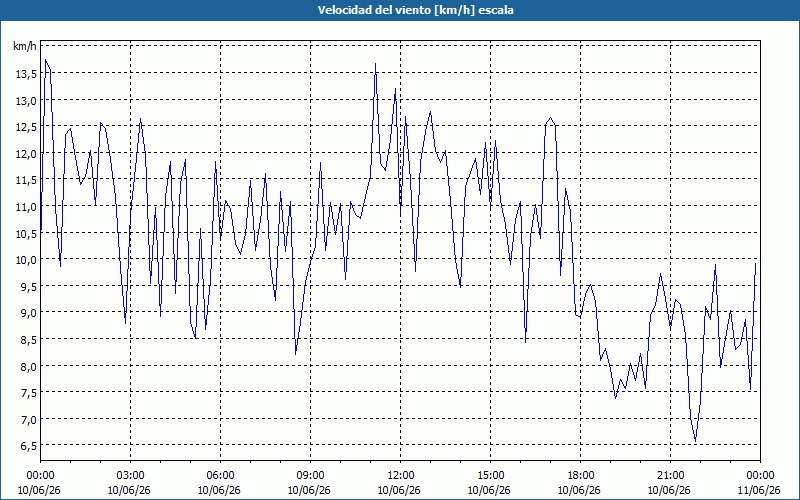Screen dimensions: 800x500
Task: Click the 11,5 y-axis value
Action: click(x=26, y=180)
